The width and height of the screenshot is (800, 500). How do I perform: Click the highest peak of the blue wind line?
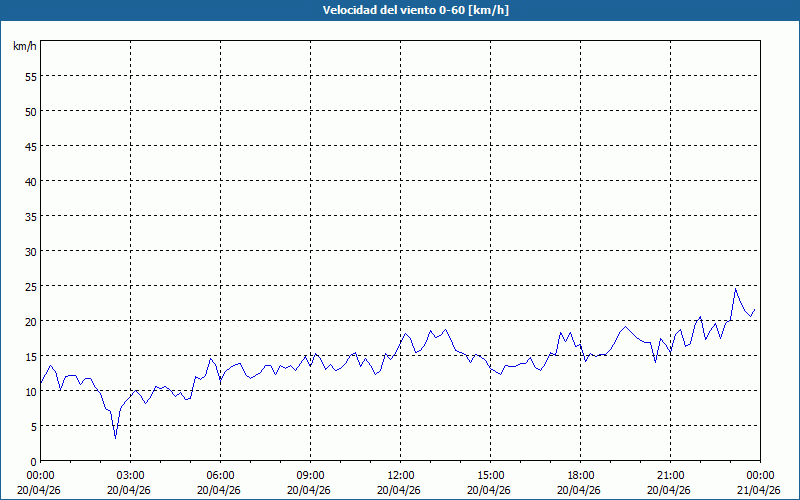735,289
